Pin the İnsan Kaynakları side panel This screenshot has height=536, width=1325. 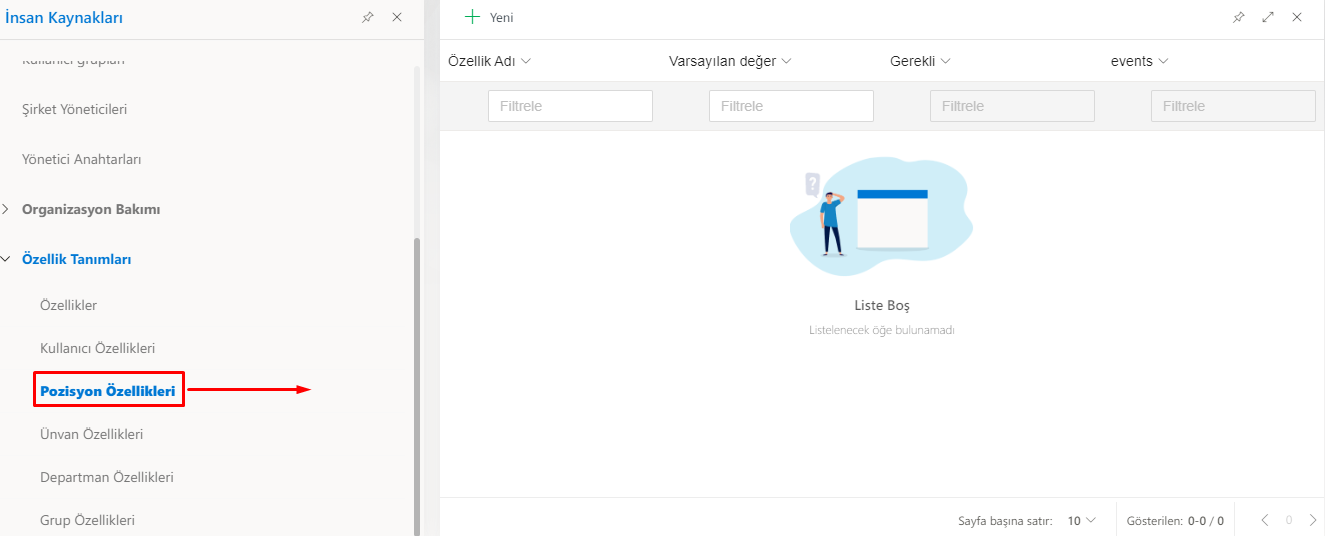tap(368, 18)
